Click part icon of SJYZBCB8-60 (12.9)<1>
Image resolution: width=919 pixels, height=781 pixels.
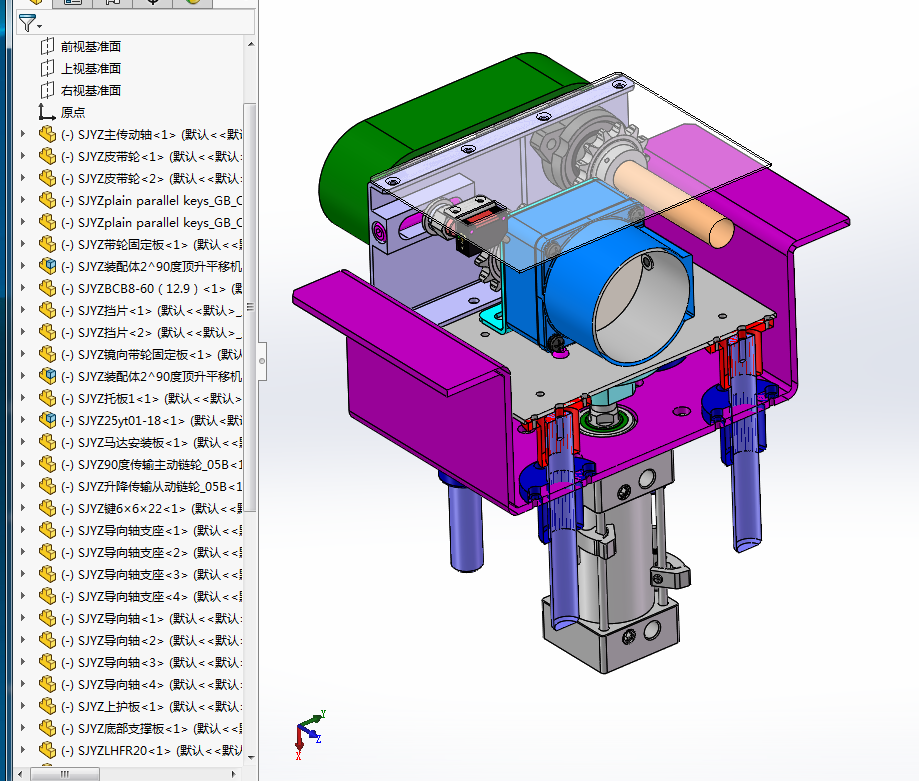47,288
